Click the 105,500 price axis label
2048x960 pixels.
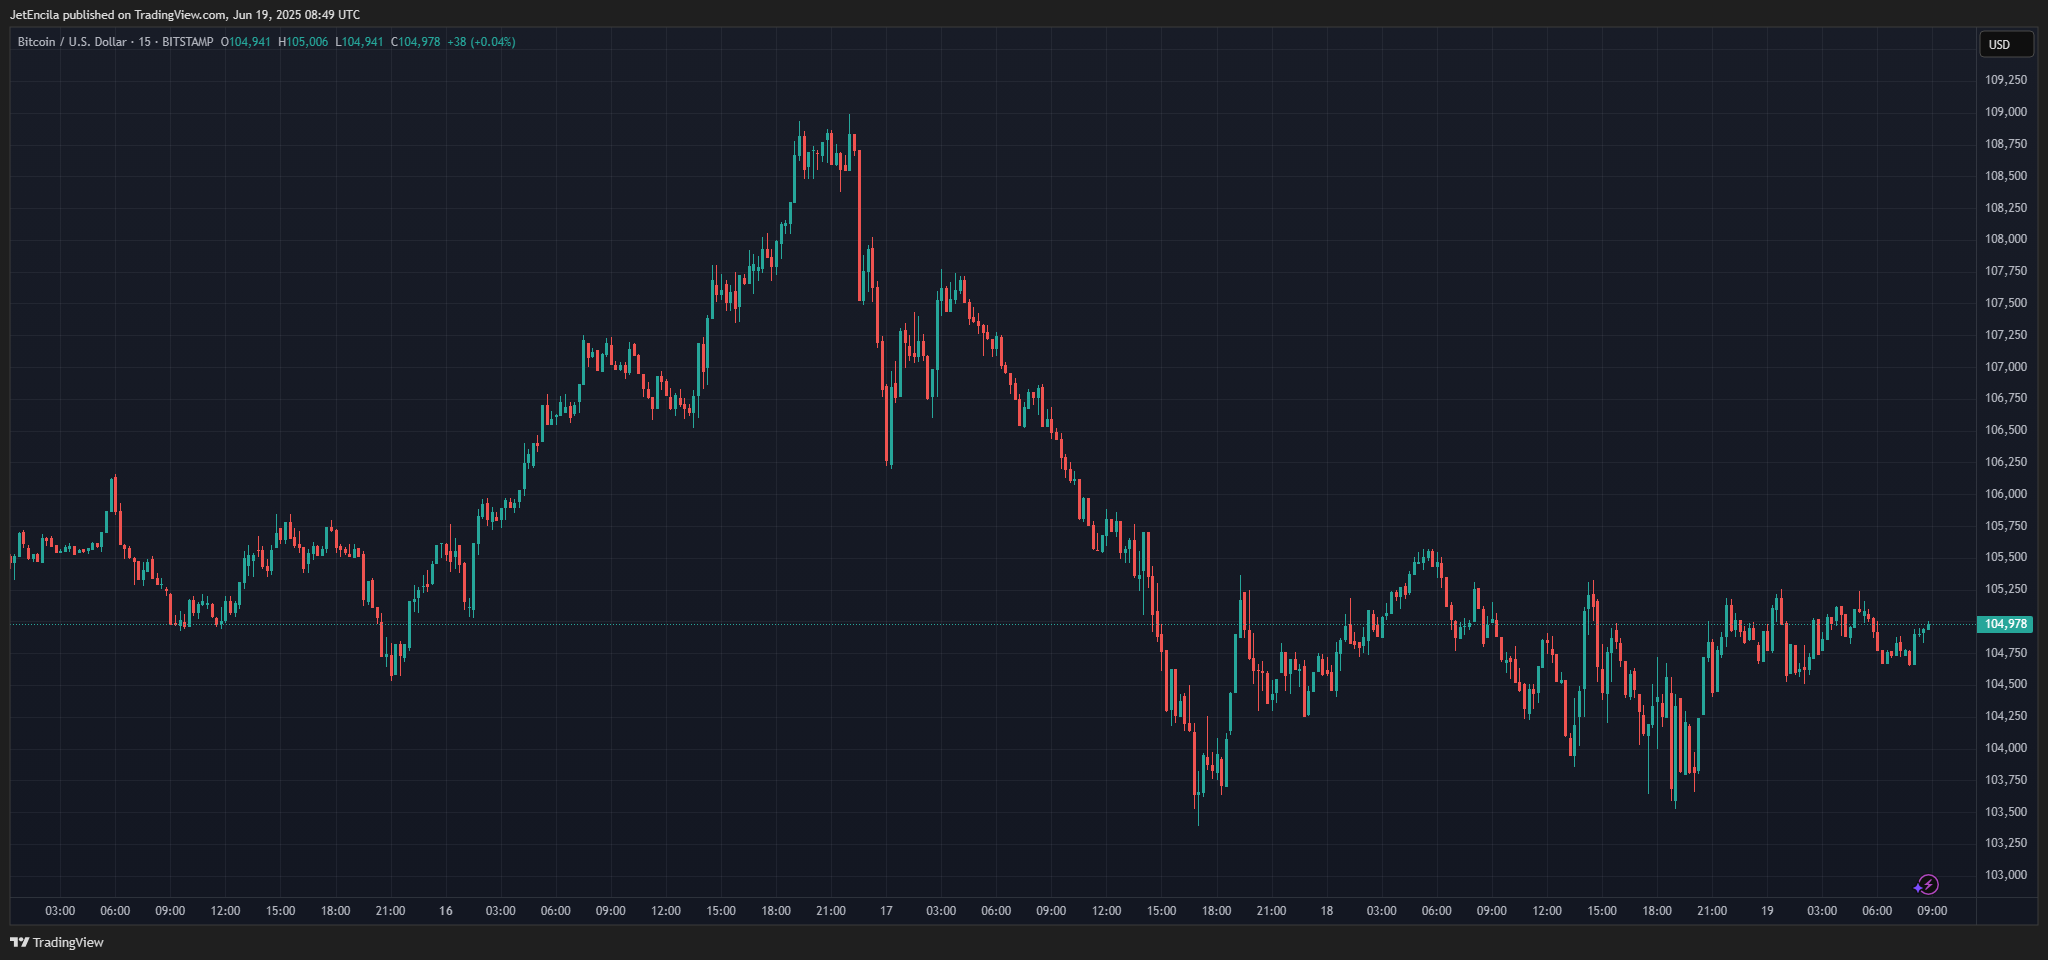(x=2006, y=557)
